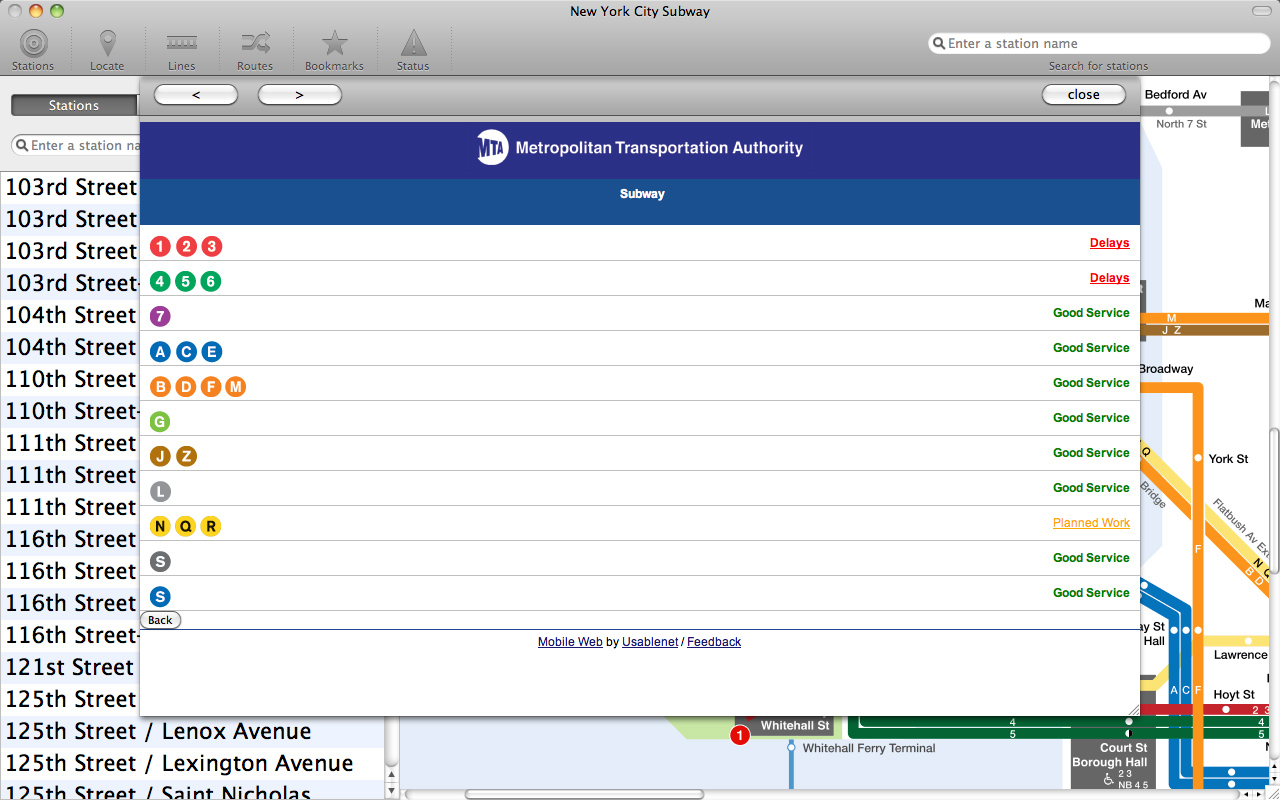
Task: Close the status sheet with close button
Action: [1084, 95]
